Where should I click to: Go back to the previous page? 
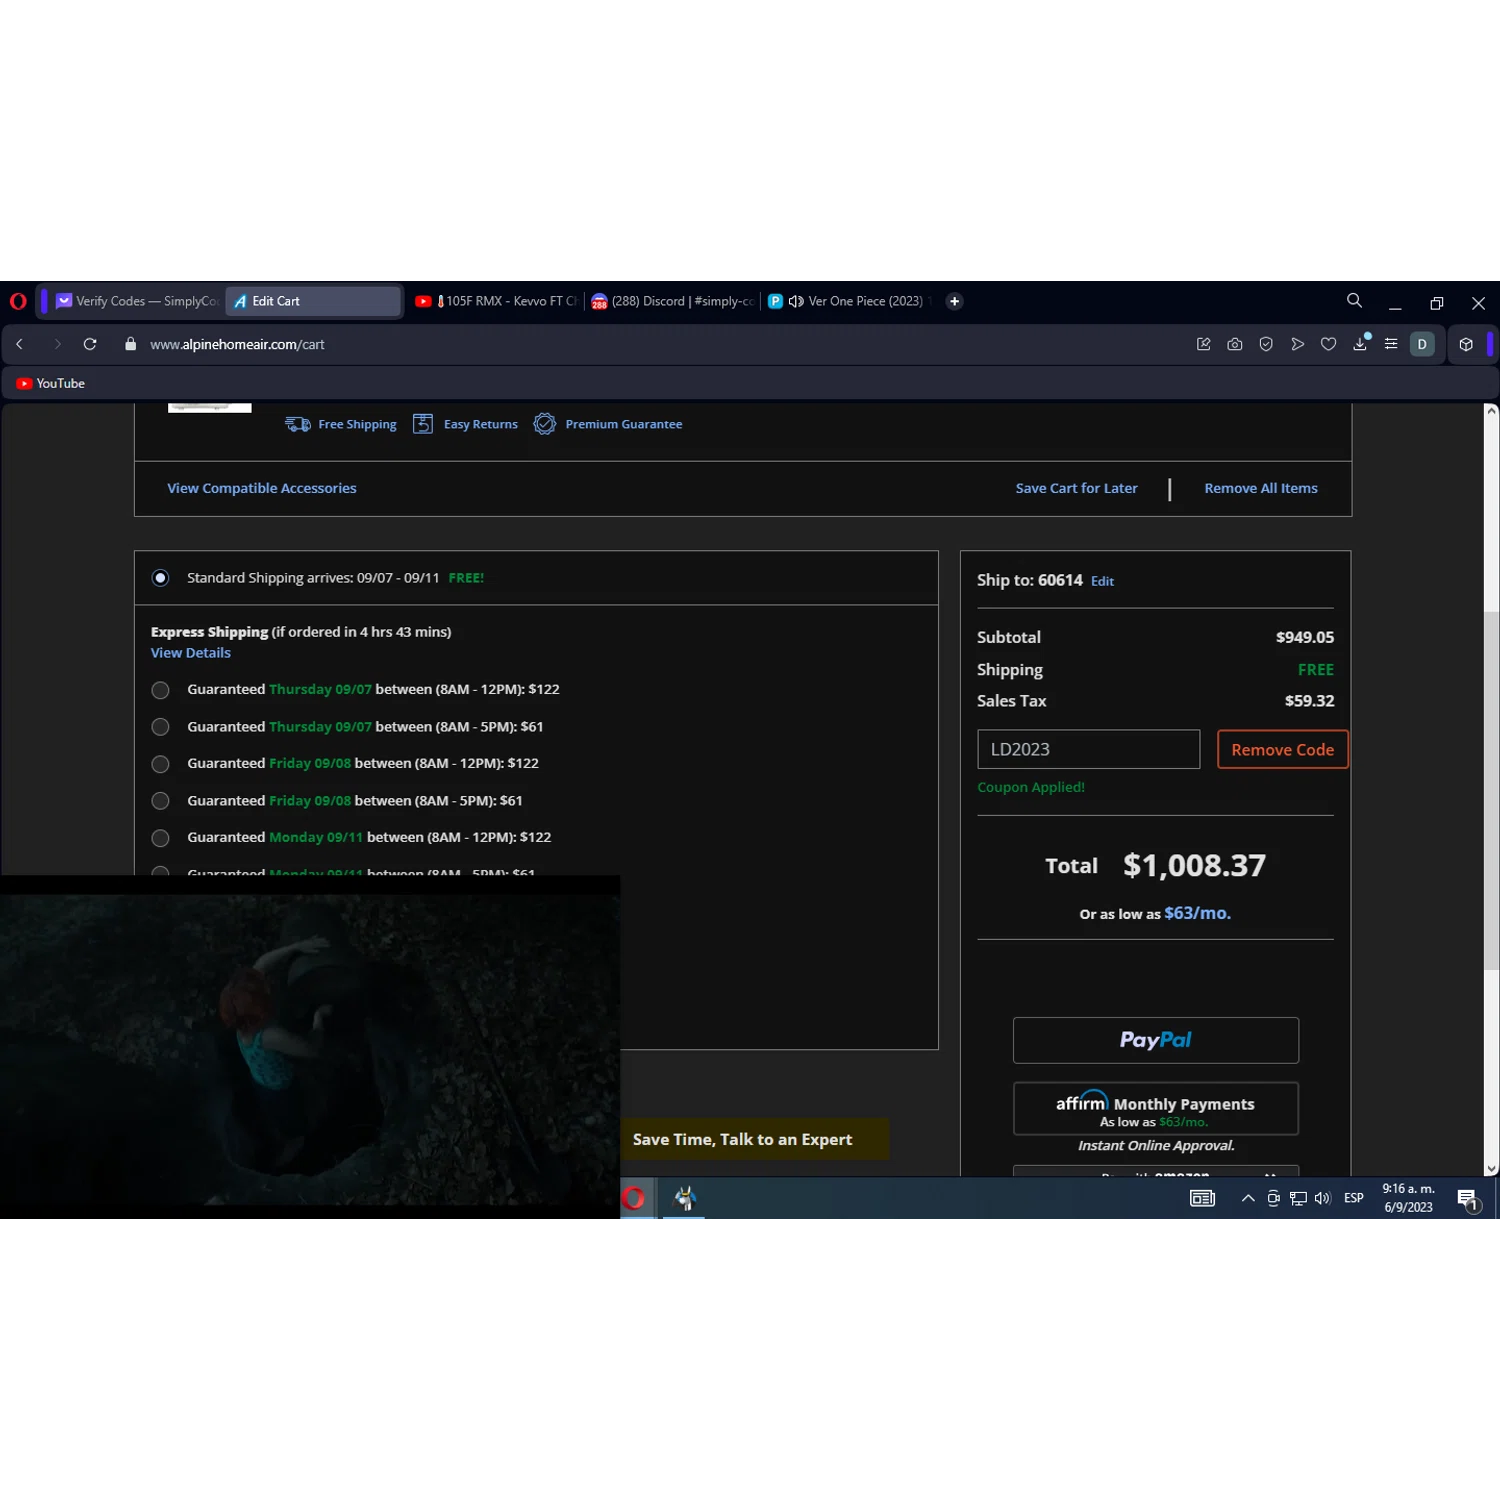[19, 344]
